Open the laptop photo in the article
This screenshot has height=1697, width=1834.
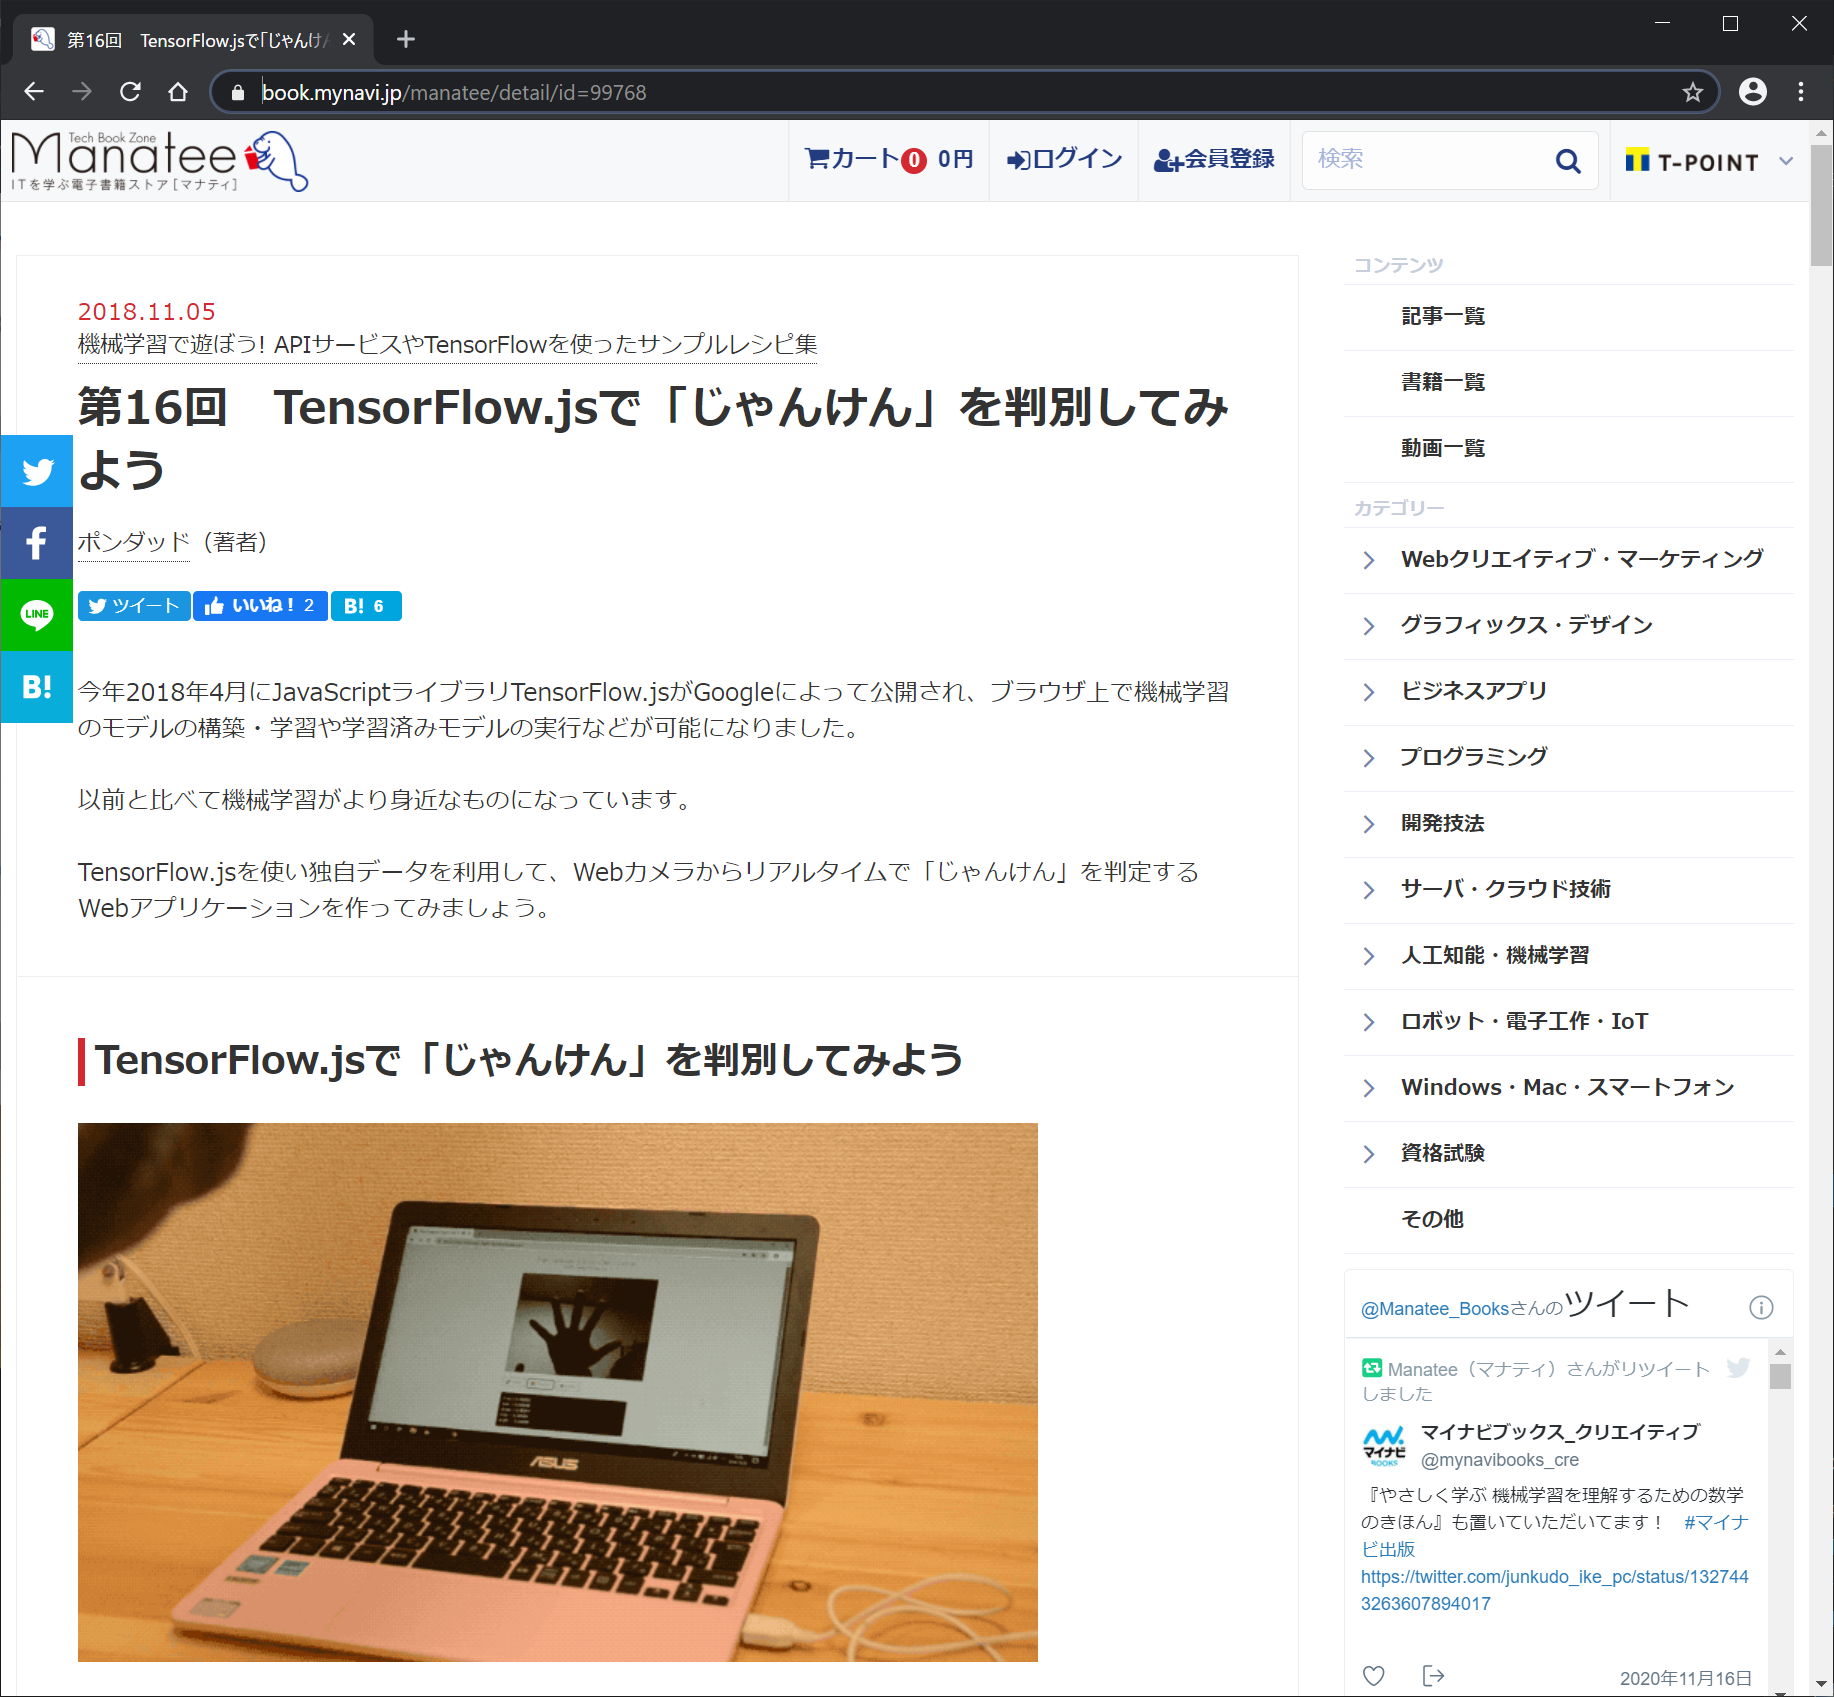[x=558, y=1392]
